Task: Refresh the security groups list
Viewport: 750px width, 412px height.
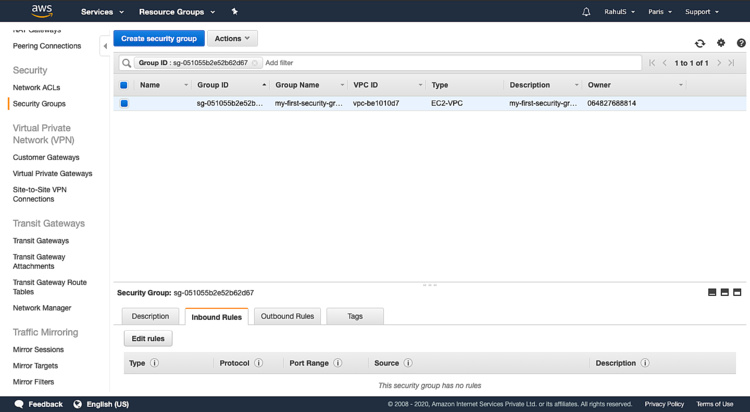Action: pyautogui.click(x=700, y=43)
